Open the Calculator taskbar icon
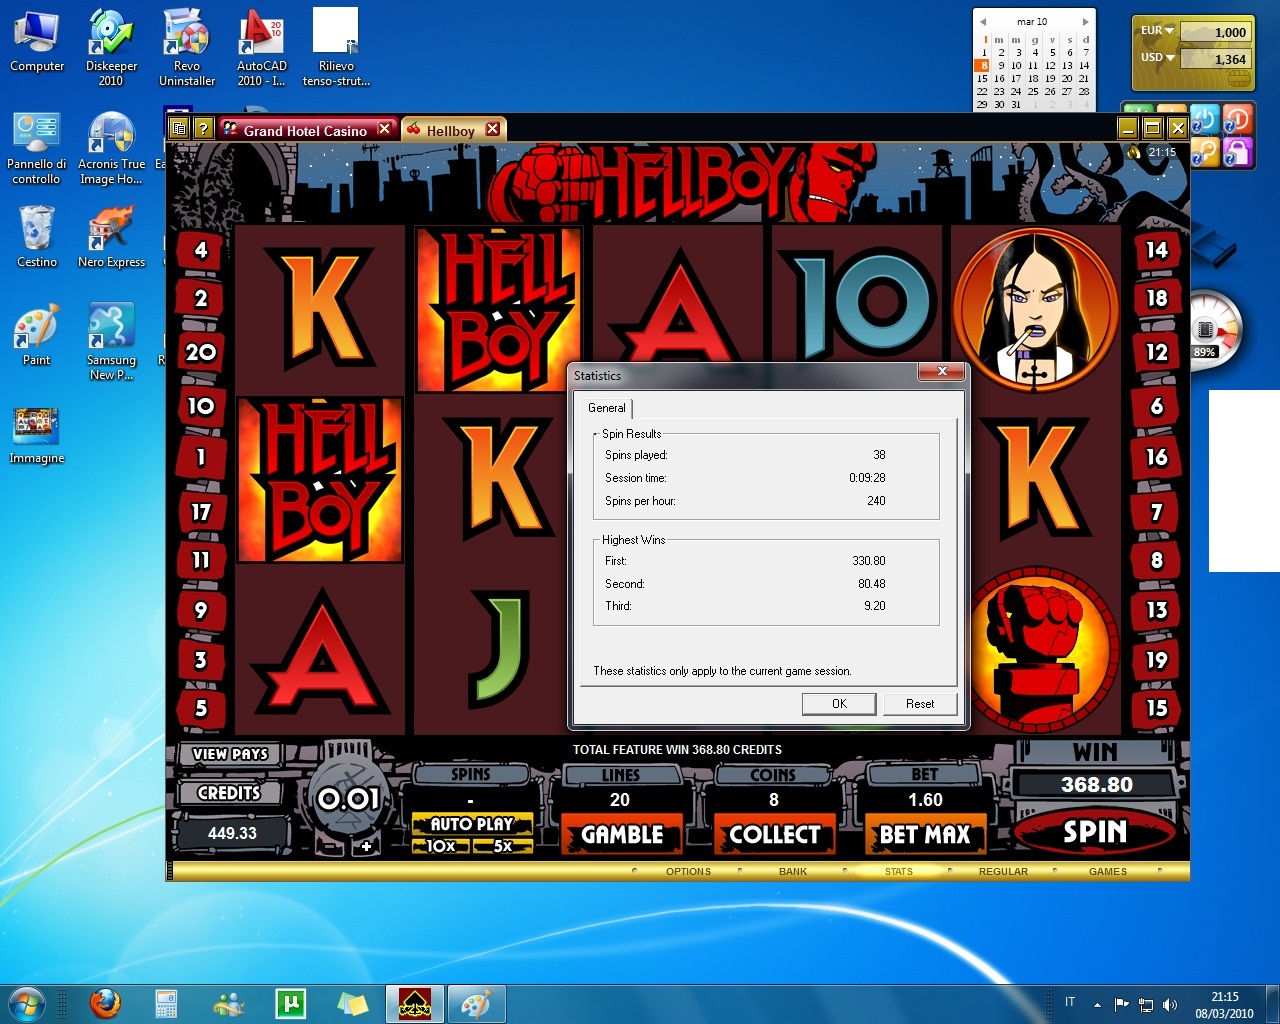Image resolution: width=1280 pixels, height=1024 pixels. click(166, 1003)
